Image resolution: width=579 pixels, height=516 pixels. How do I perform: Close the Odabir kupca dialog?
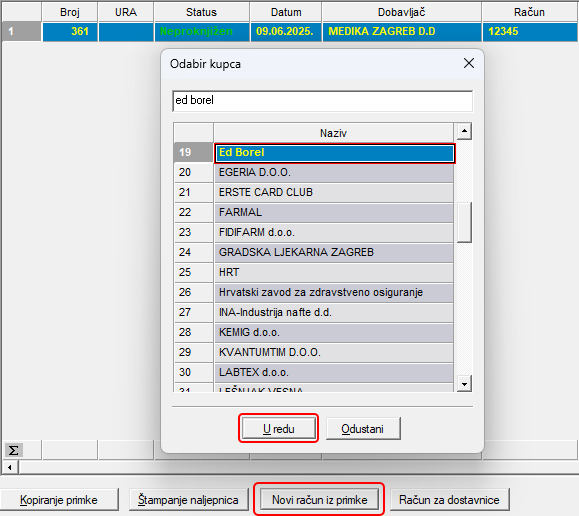click(x=469, y=63)
